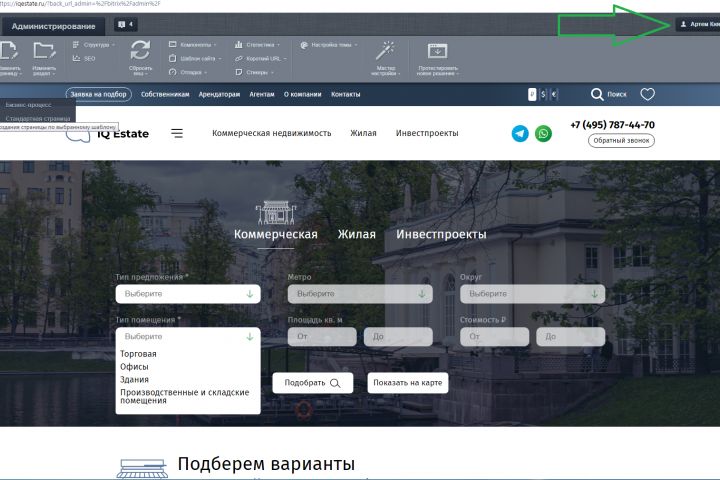Click the Поиск magnifier icon
The height and width of the screenshot is (480, 720).
(596, 94)
